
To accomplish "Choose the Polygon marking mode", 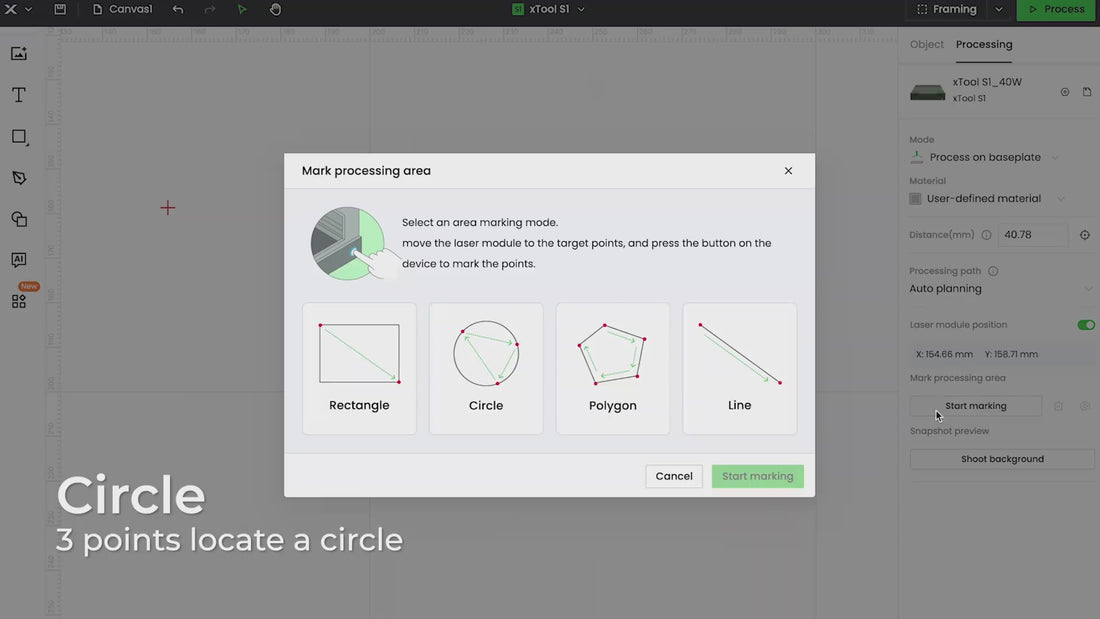I will pyautogui.click(x=613, y=369).
